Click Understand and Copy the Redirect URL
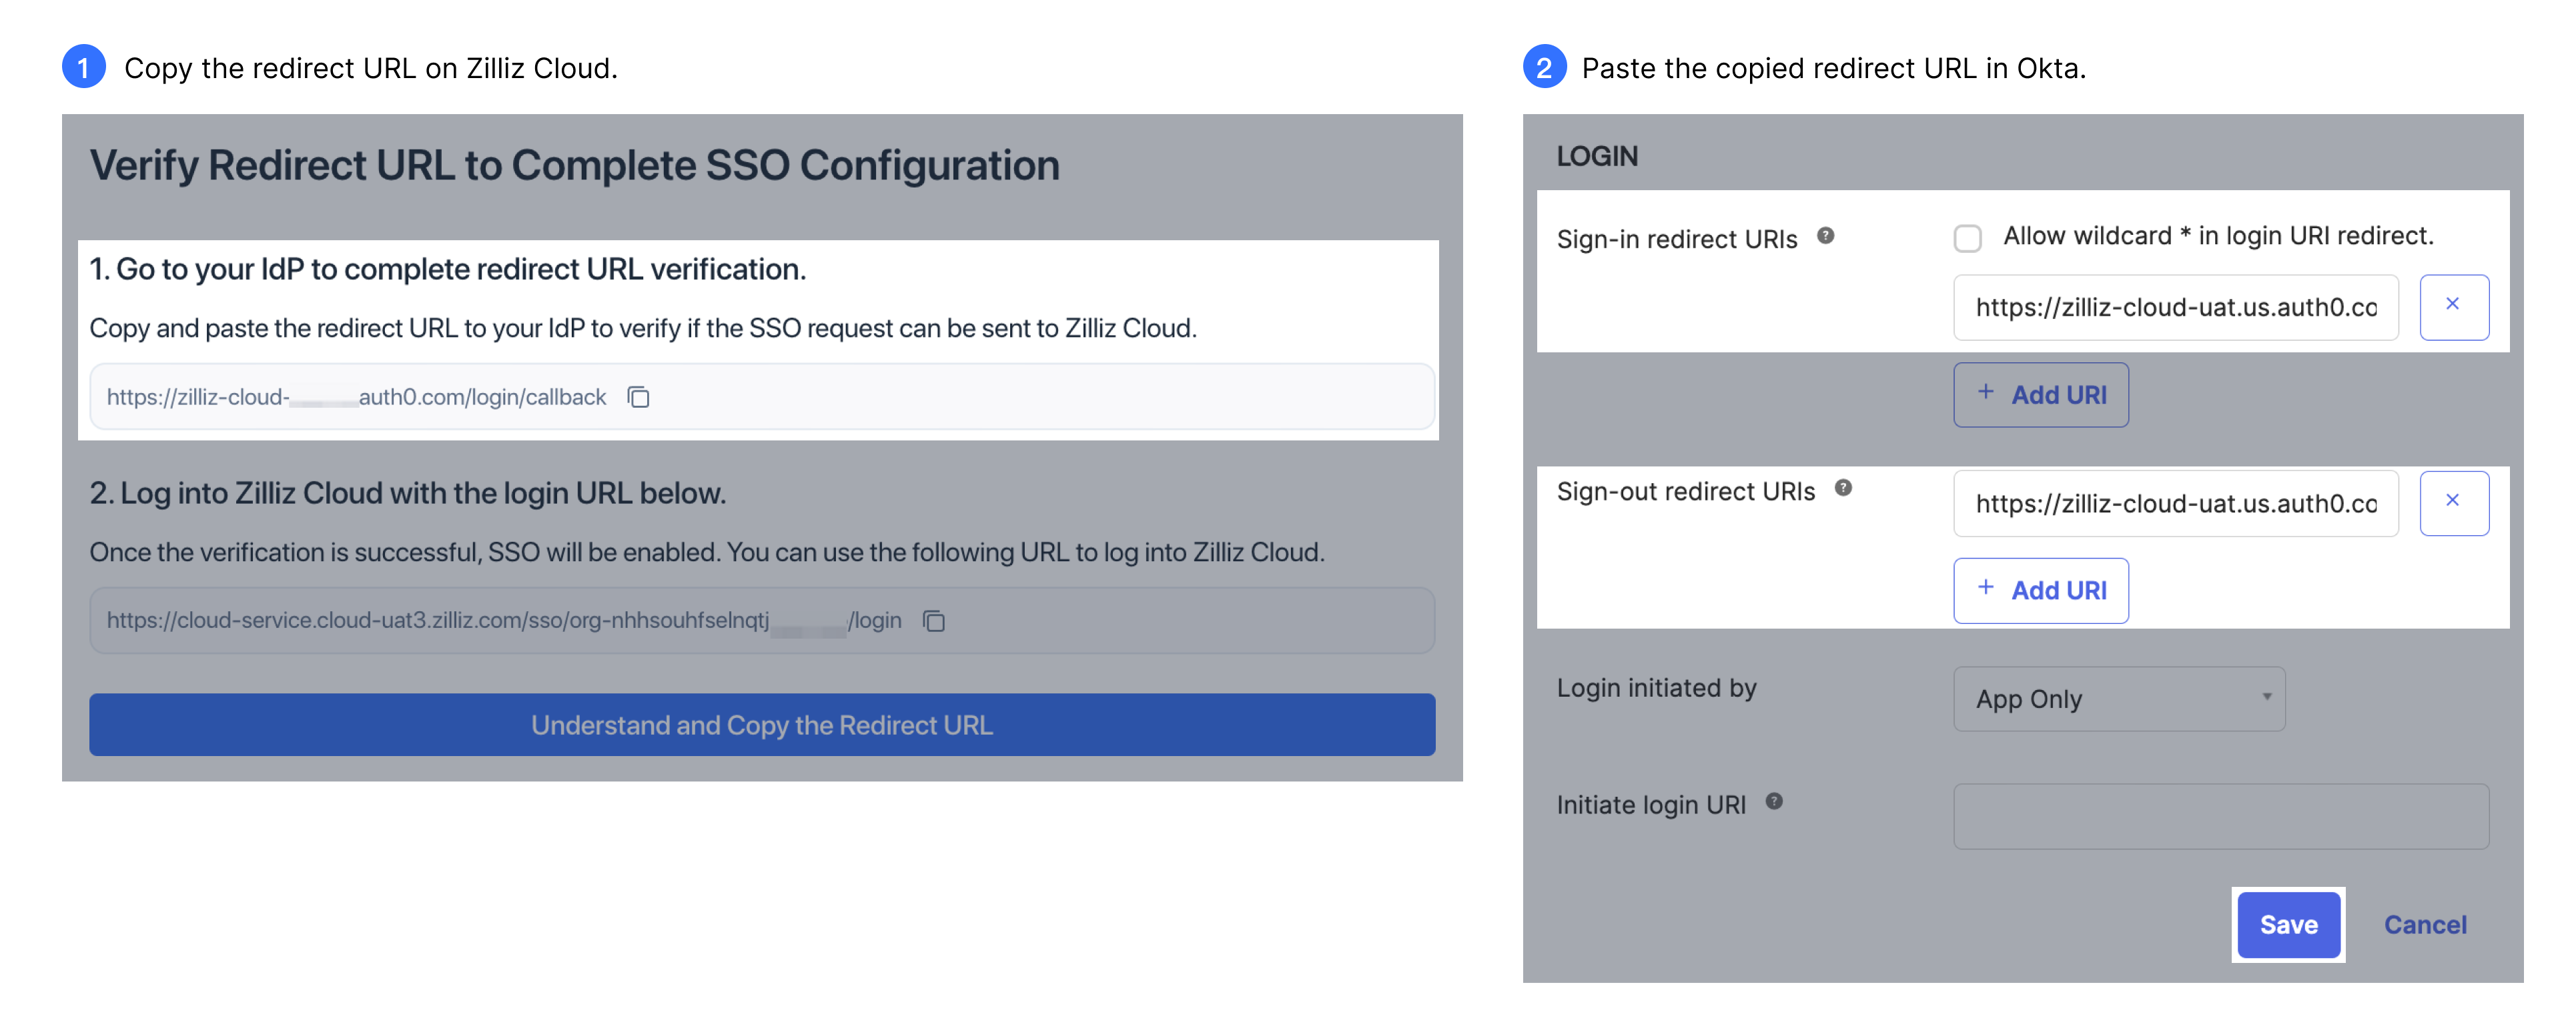The height and width of the screenshot is (1023, 2576). (762, 725)
